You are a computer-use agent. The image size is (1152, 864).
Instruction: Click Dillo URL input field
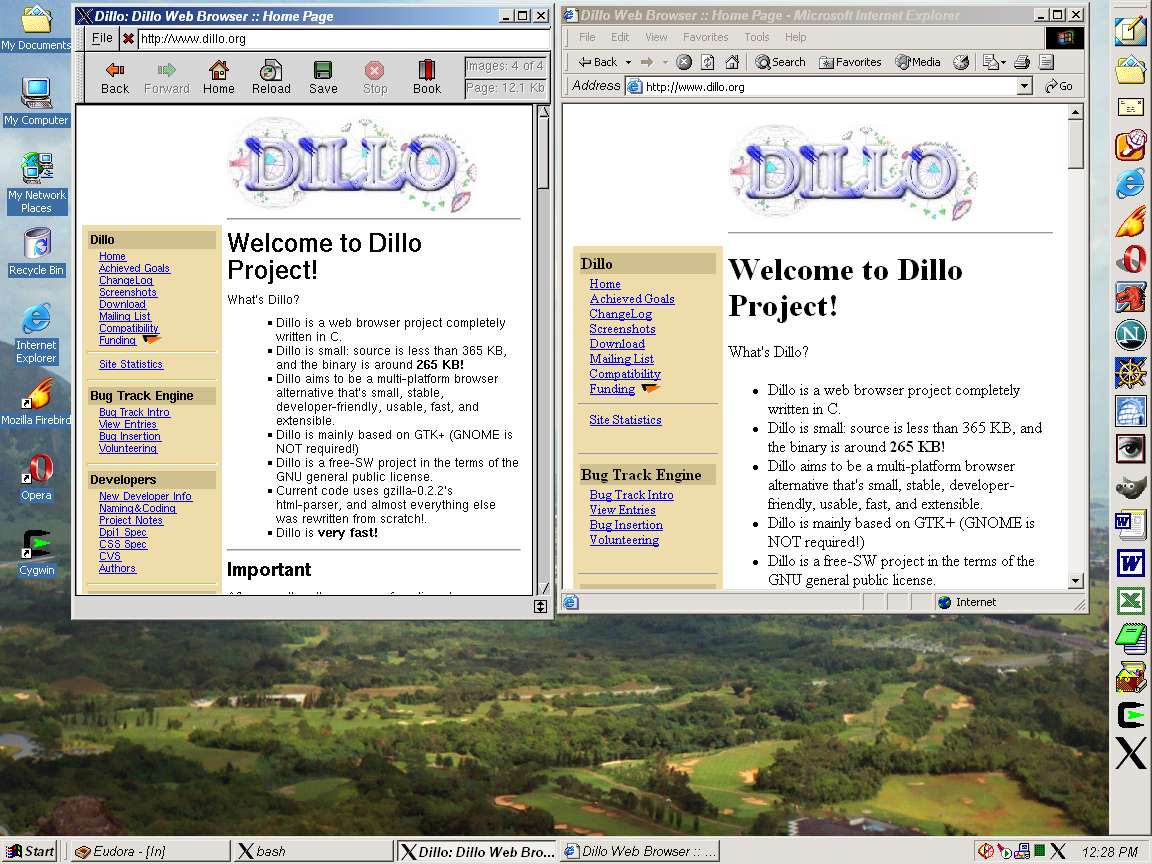344,38
